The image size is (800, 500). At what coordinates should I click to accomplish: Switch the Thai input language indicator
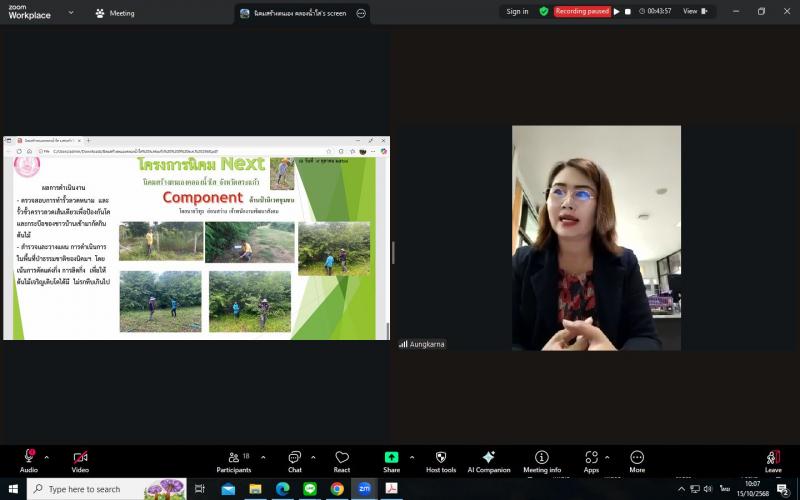pyautogui.click(x=724, y=489)
